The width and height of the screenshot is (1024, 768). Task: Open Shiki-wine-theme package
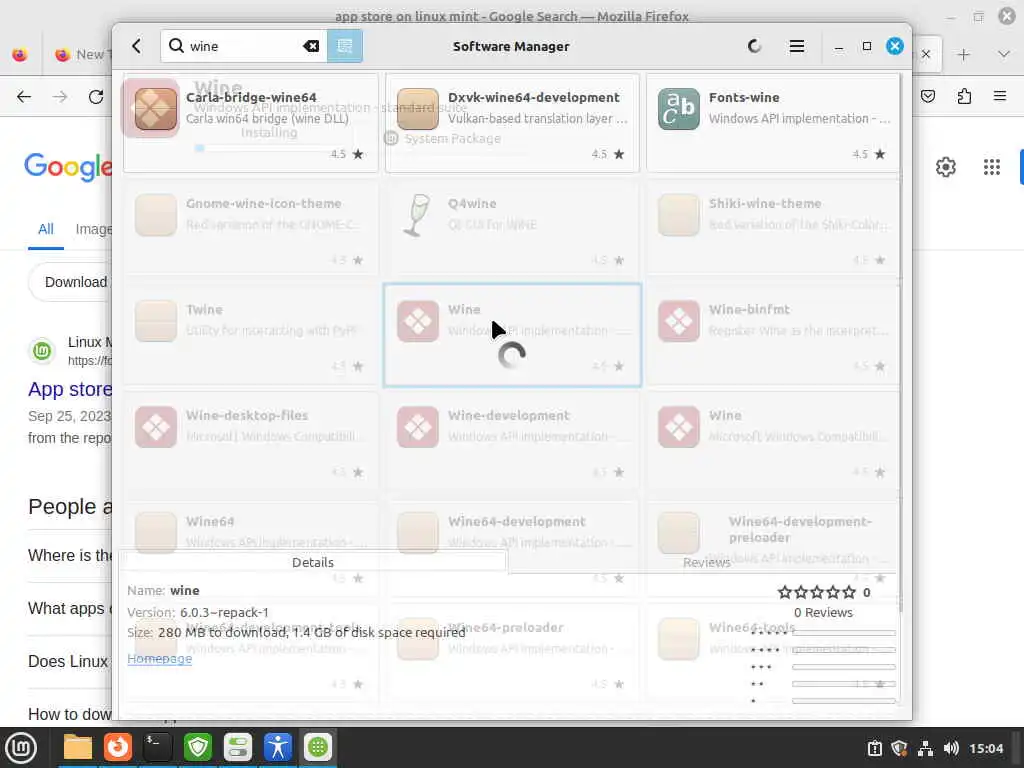coord(773,229)
